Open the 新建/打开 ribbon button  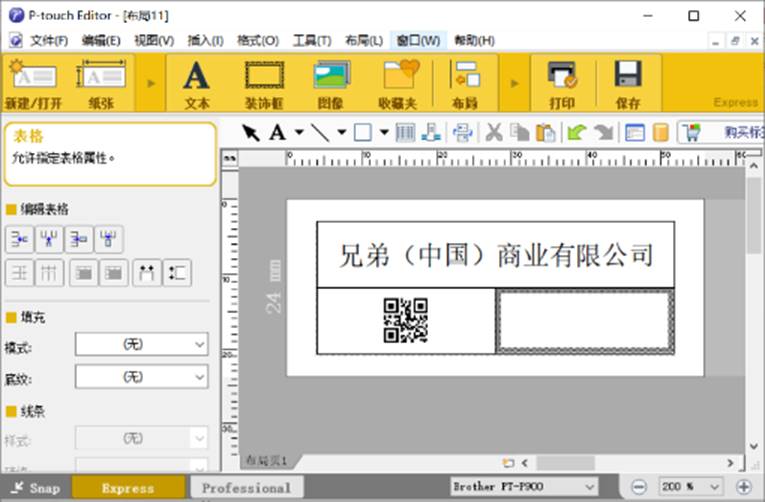(33, 84)
